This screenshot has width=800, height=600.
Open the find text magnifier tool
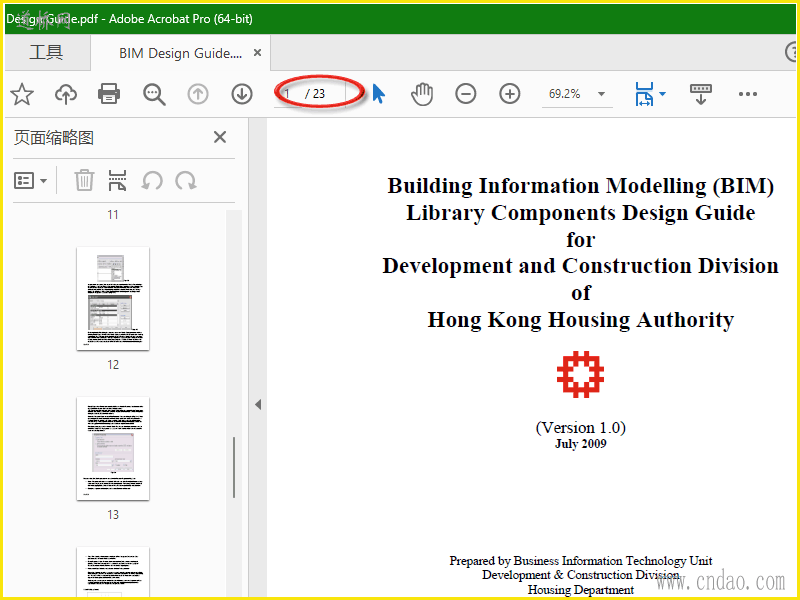point(154,94)
